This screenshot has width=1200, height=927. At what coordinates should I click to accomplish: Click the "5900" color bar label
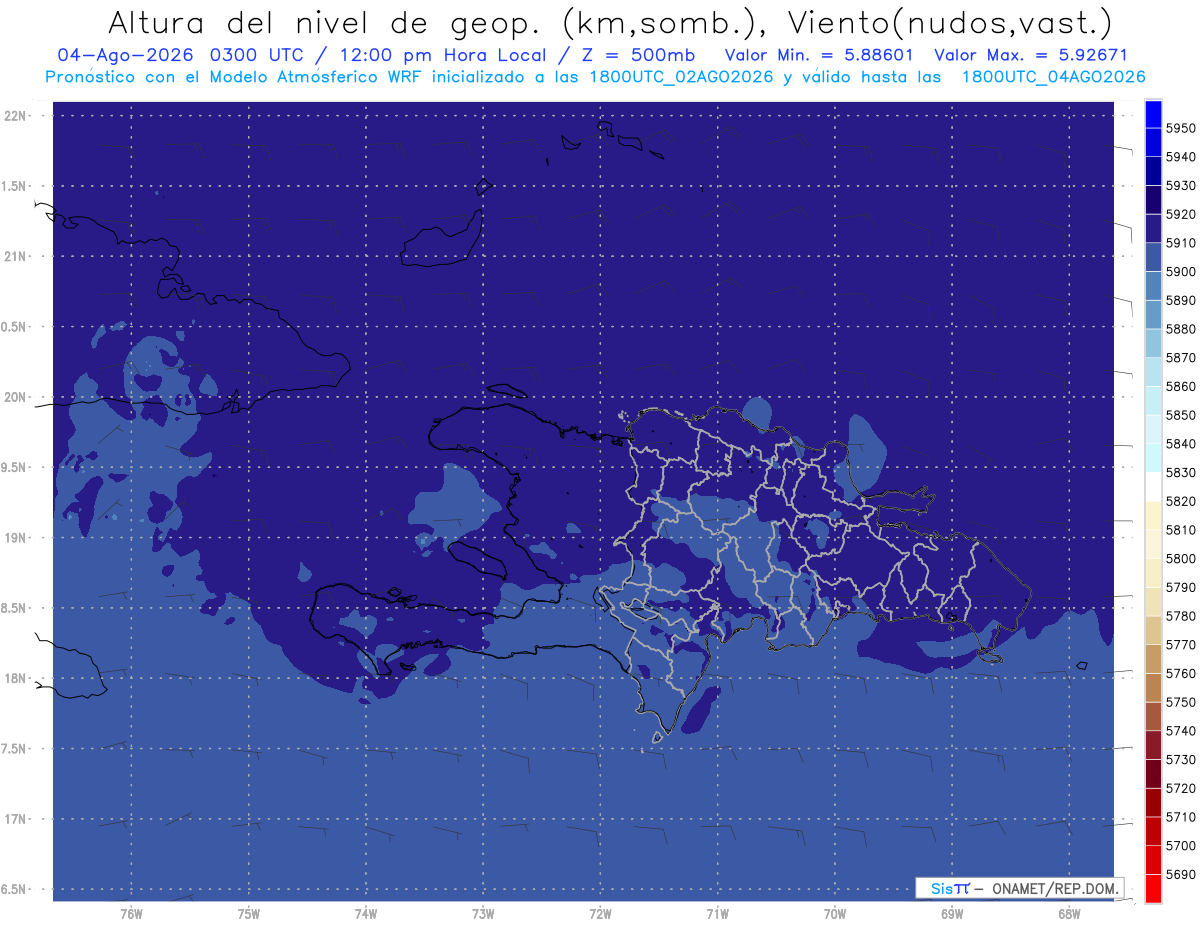[1180, 272]
